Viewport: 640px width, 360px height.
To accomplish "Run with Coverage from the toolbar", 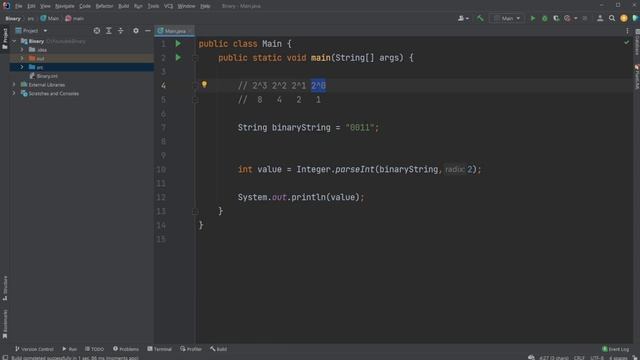I will coord(556,18).
